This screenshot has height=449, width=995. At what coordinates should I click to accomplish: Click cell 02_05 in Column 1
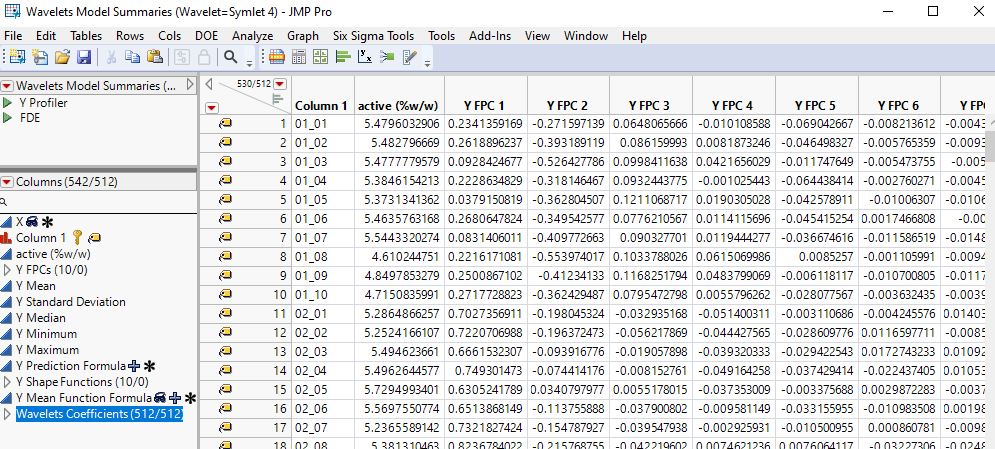click(x=323, y=389)
